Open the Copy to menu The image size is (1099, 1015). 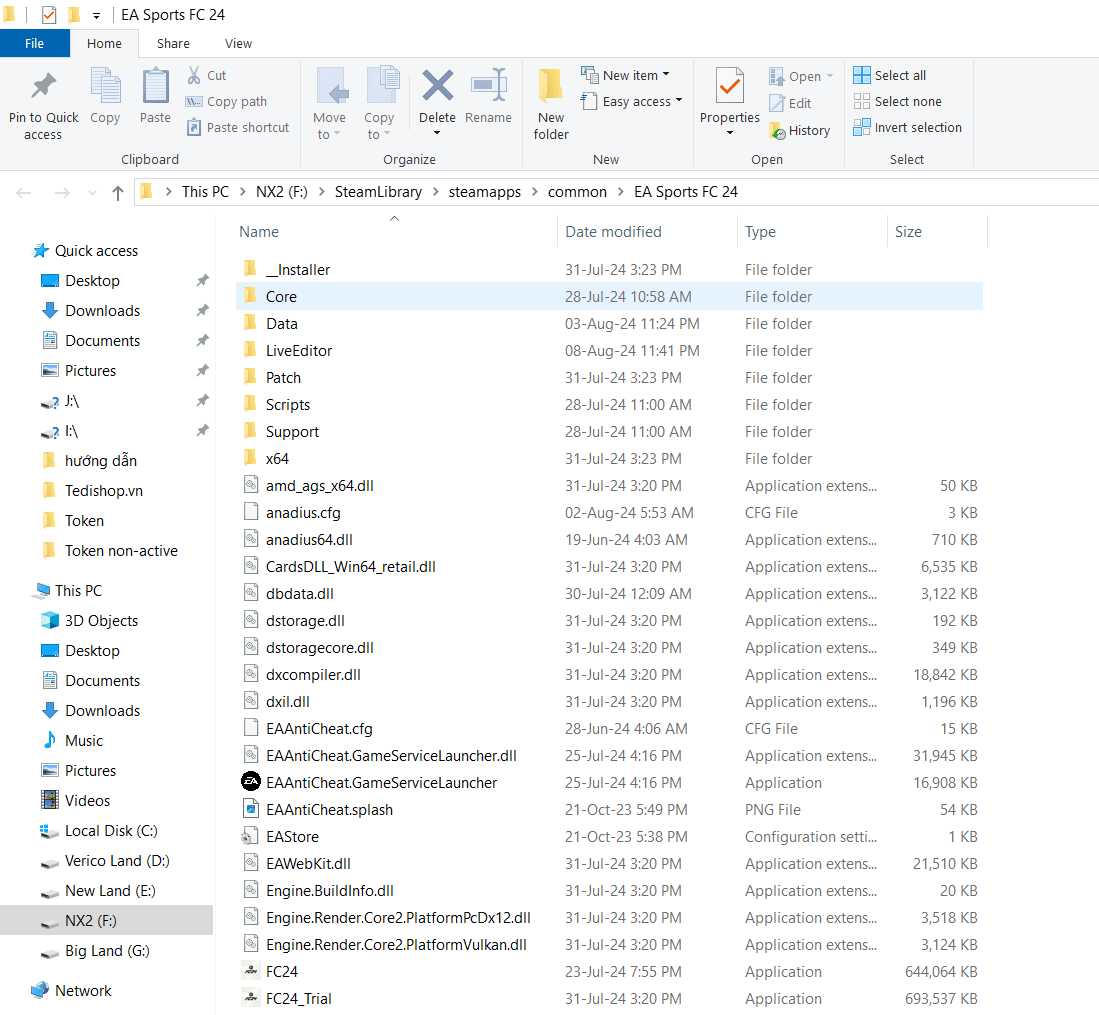[379, 104]
